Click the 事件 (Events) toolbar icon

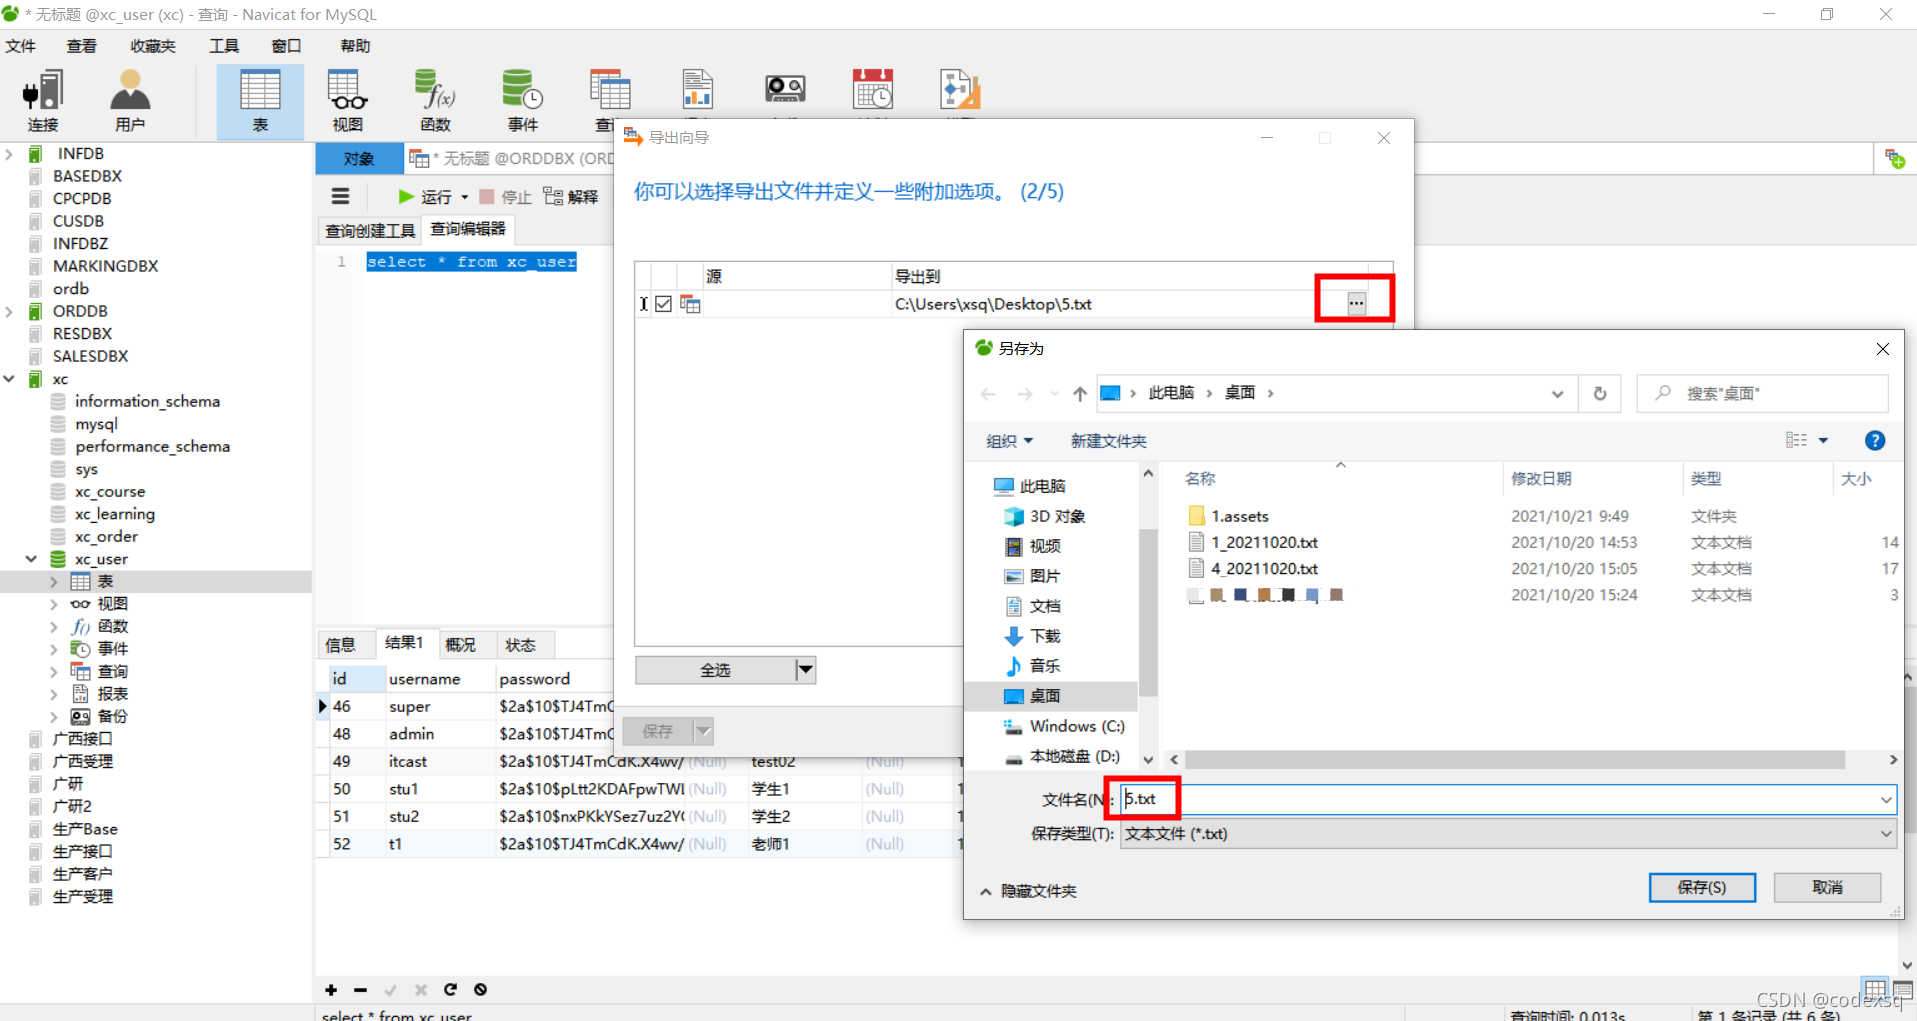click(522, 99)
